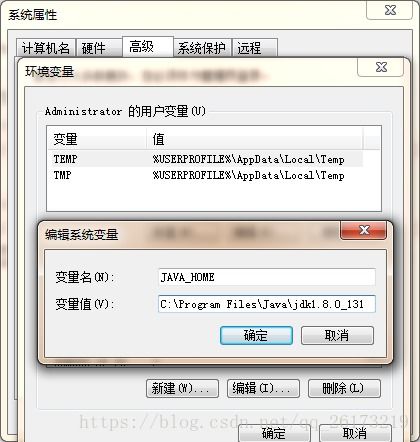Screen dimensions: 420x442
Task: Select the TEMP user variable row
Action: (x=205, y=159)
